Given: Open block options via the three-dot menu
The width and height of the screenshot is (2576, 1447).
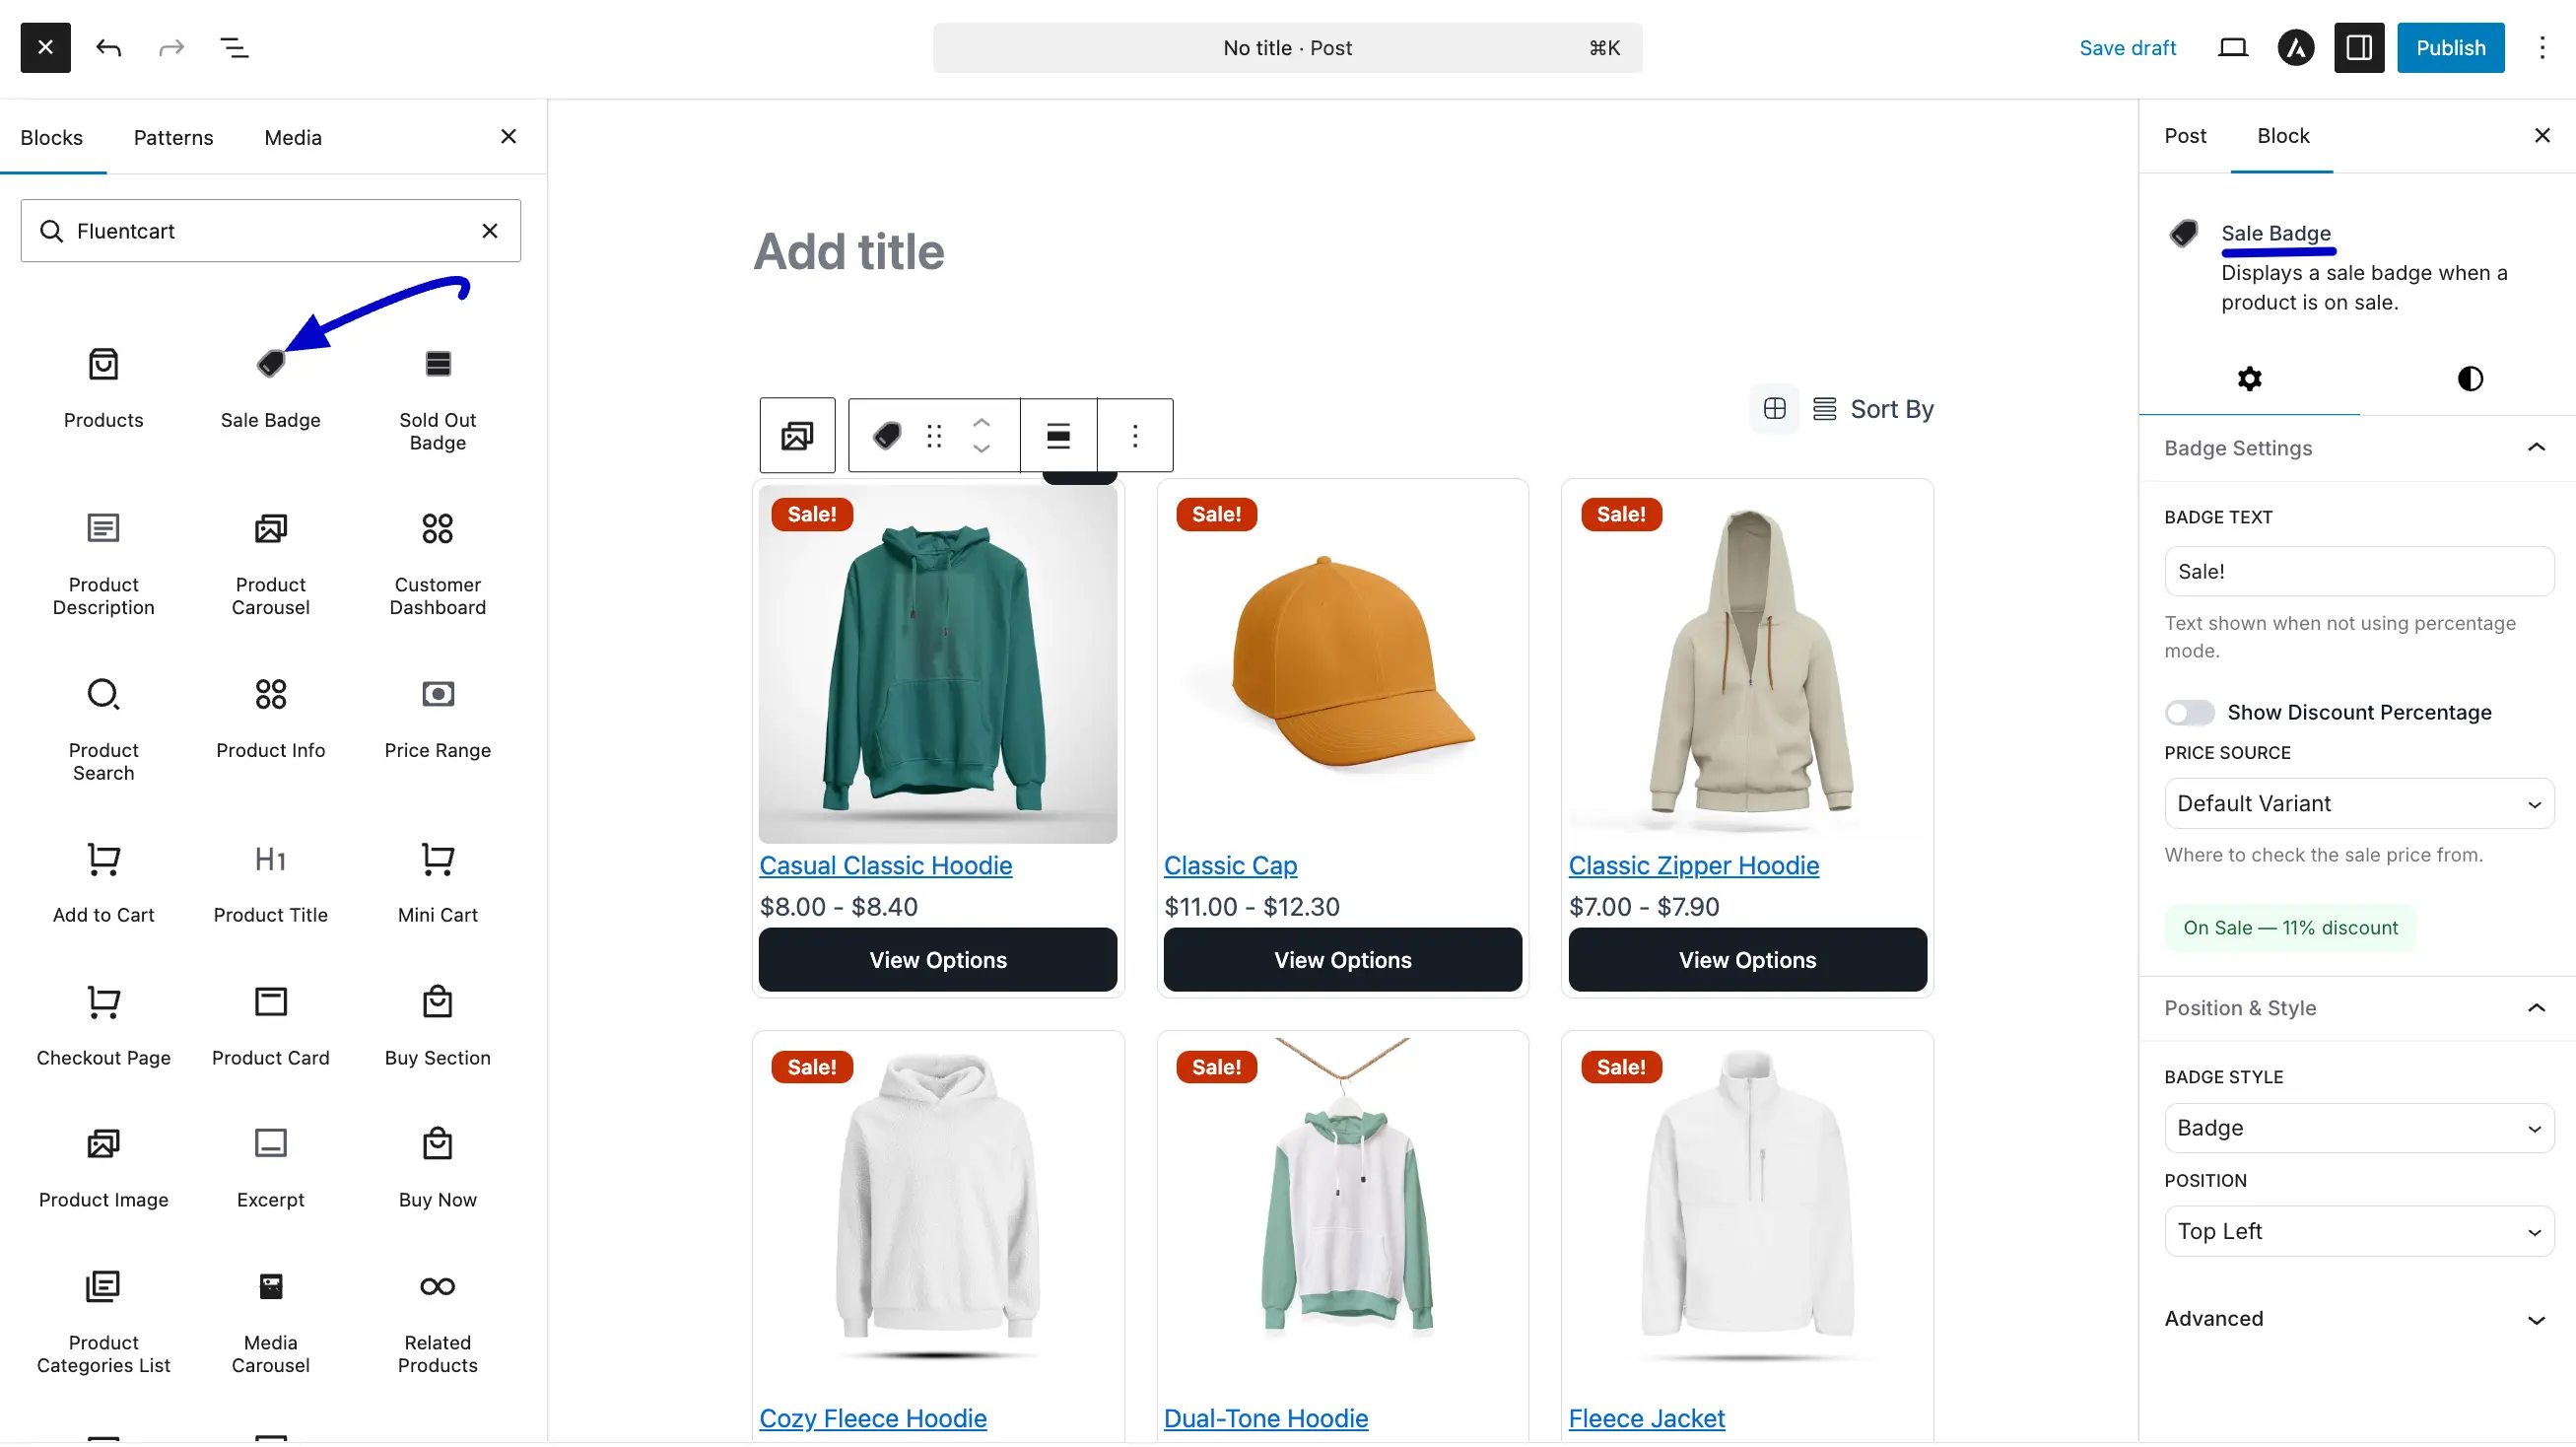Looking at the screenshot, I should (1135, 435).
